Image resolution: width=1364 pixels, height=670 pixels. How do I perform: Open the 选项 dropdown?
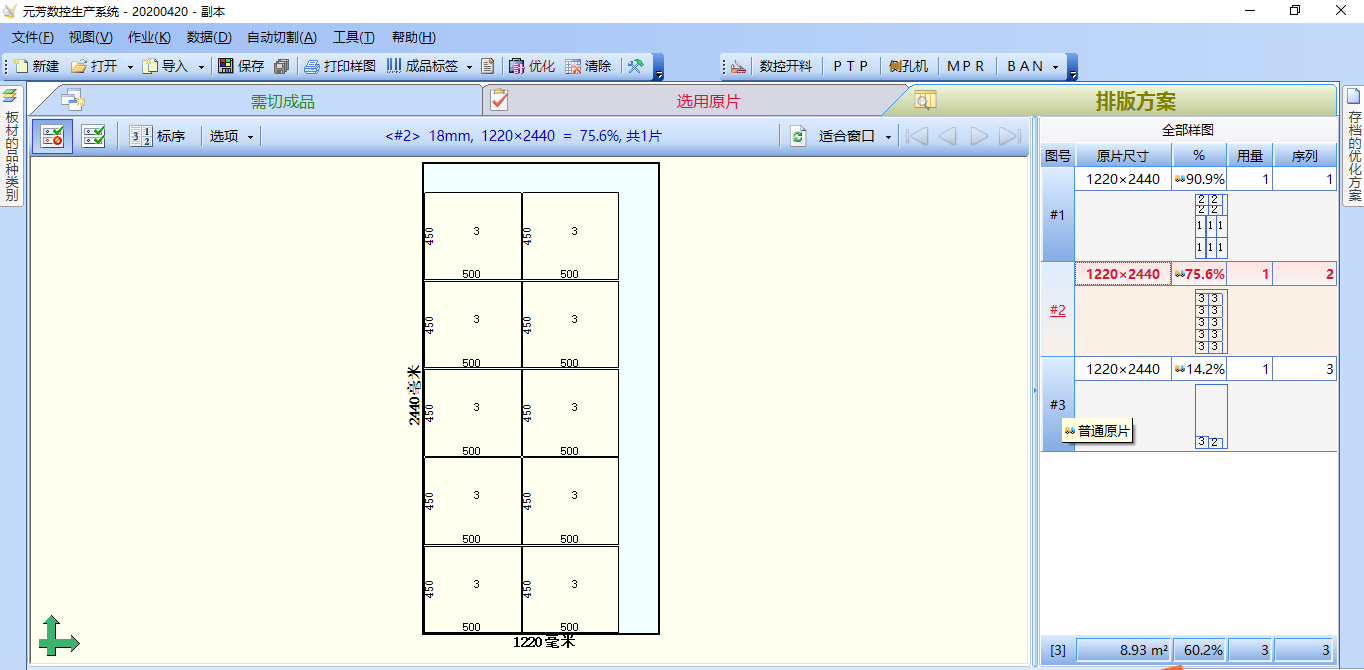pos(231,136)
